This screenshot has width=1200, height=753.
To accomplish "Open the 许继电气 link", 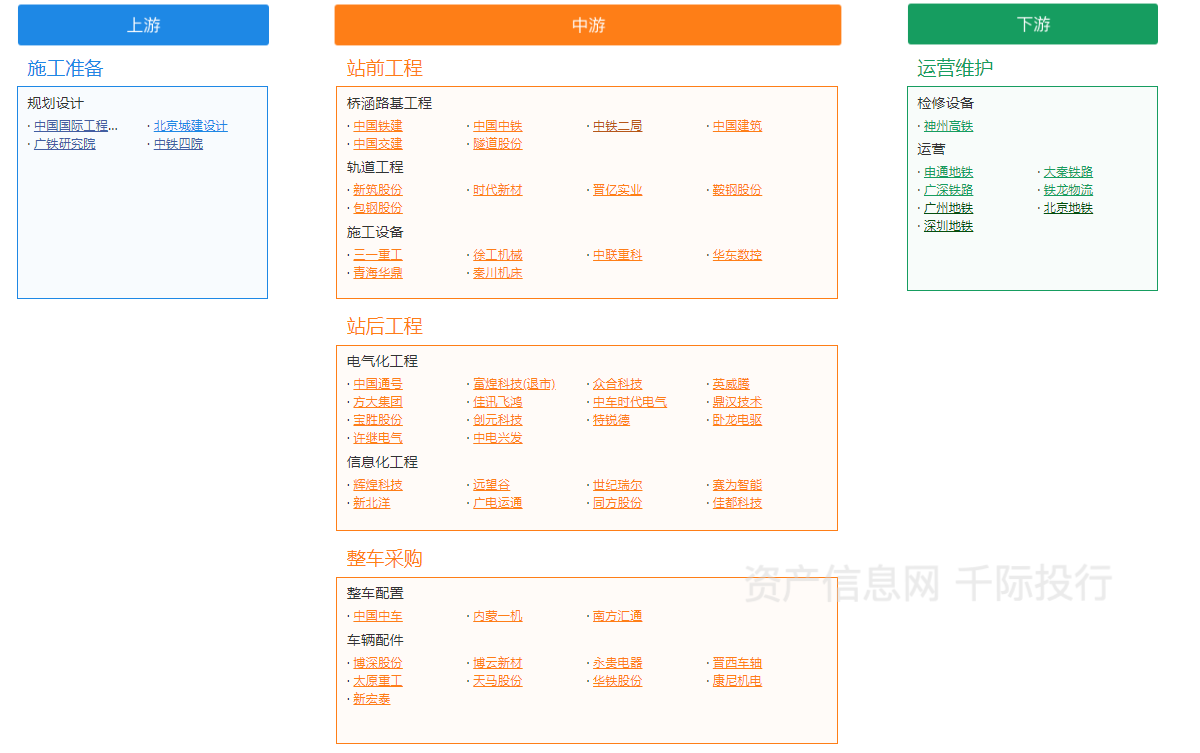I will tap(378, 438).
